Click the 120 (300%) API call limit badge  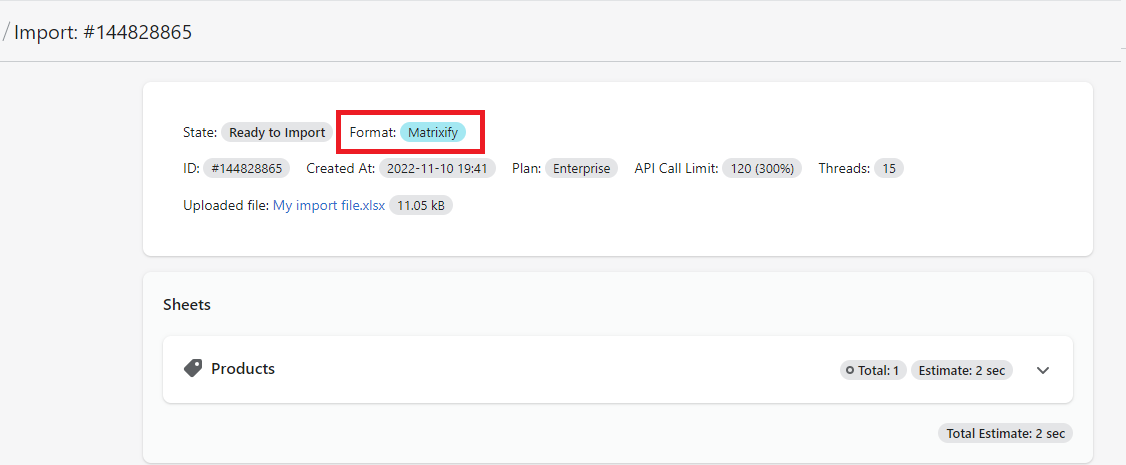[762, 168]
